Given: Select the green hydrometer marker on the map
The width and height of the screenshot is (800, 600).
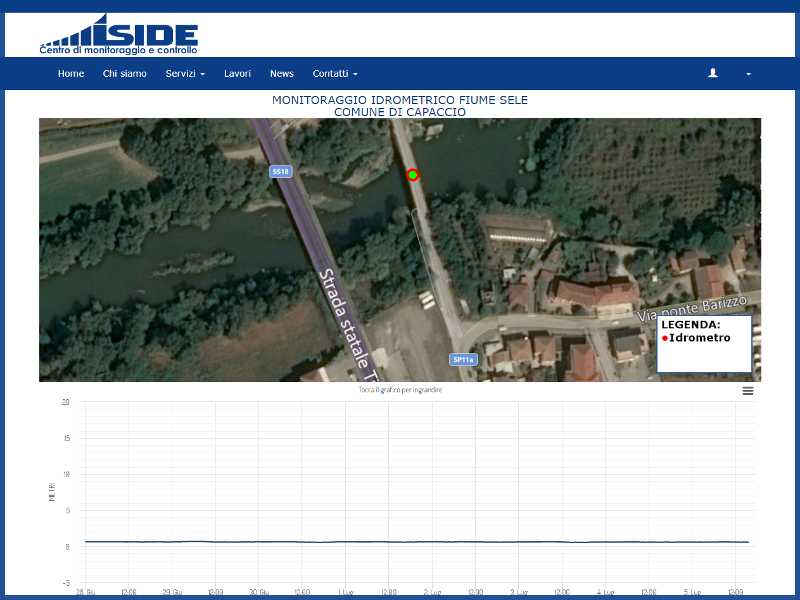Looking at the screenshot, I should point(412,175).
